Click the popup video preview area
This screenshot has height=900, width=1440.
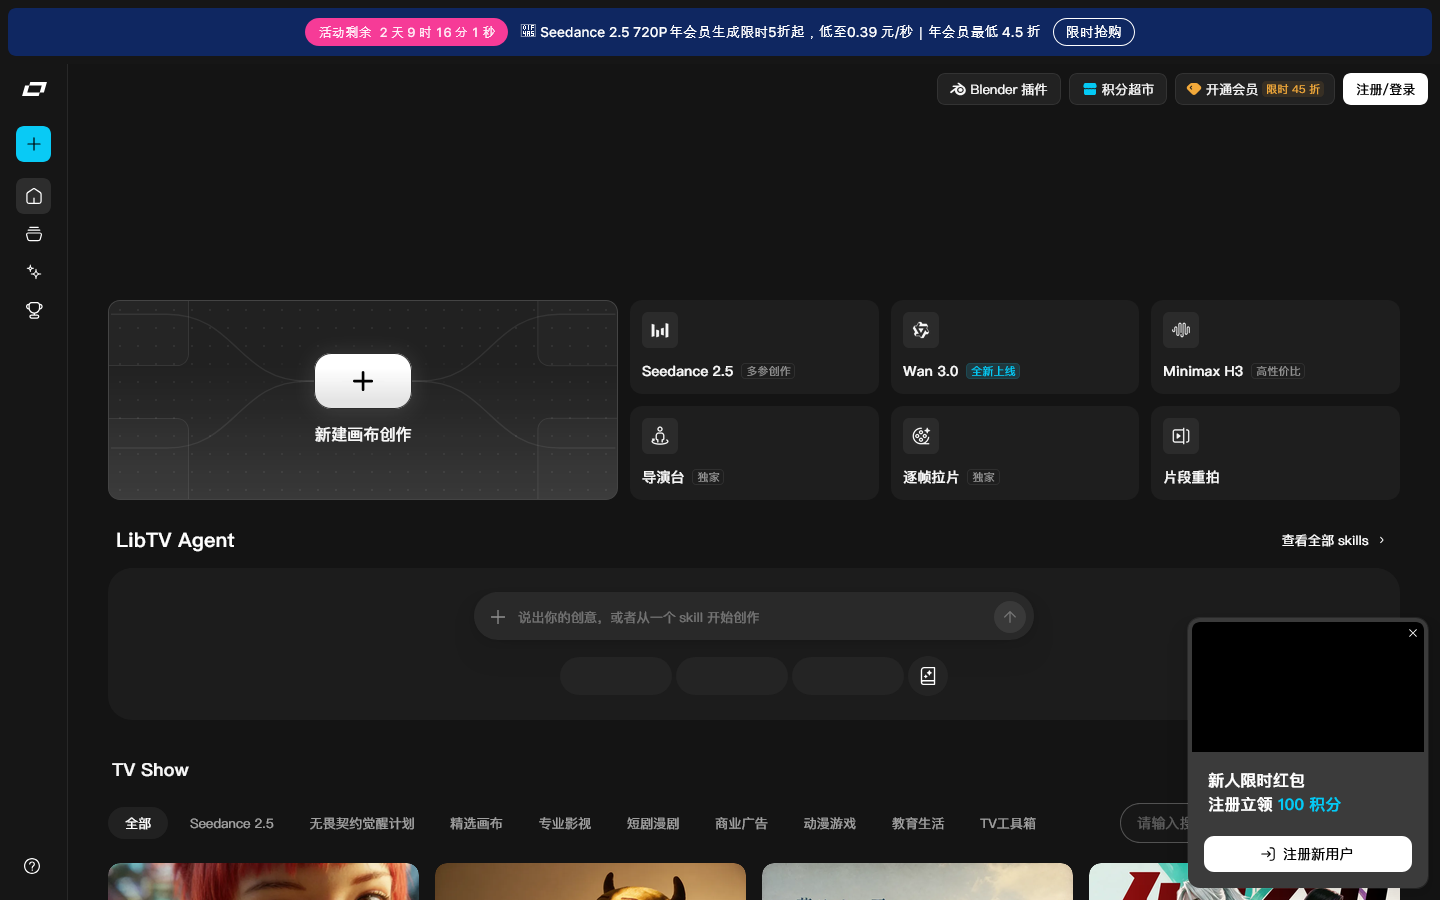click(x=1308, y=687)
